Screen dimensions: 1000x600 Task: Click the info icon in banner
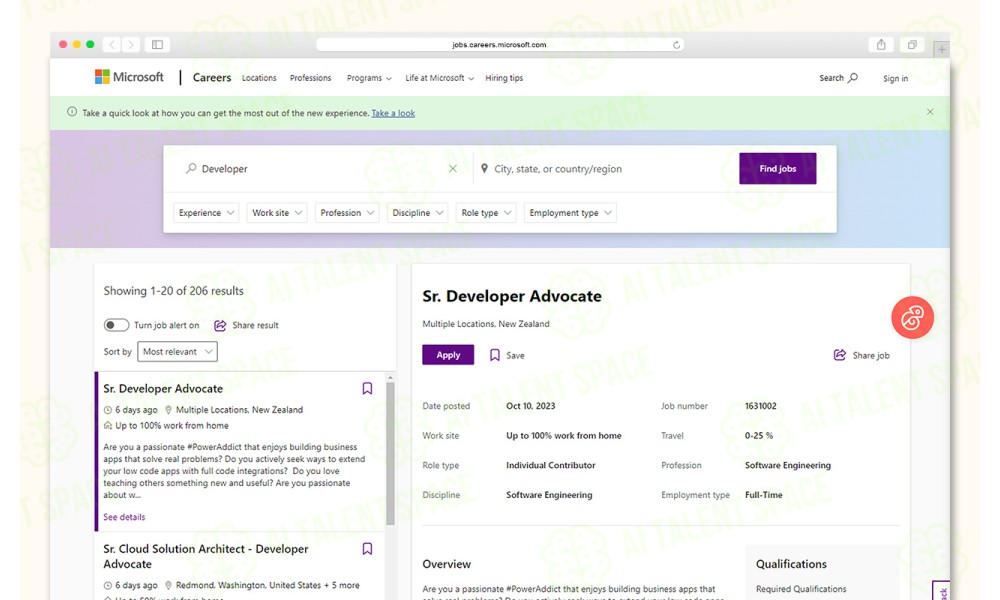72,112
